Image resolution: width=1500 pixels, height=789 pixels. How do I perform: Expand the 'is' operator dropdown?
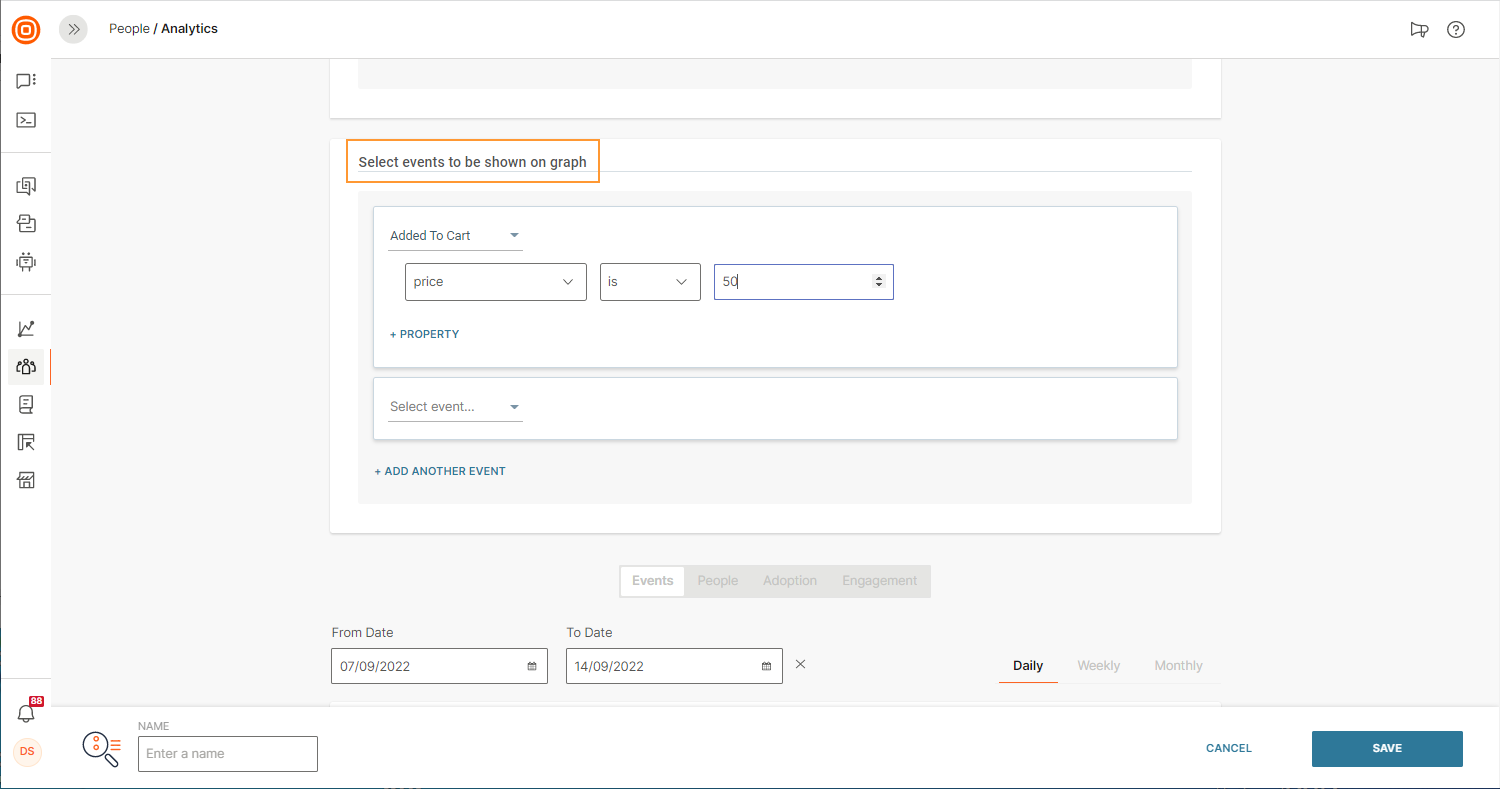click(650, 282)
